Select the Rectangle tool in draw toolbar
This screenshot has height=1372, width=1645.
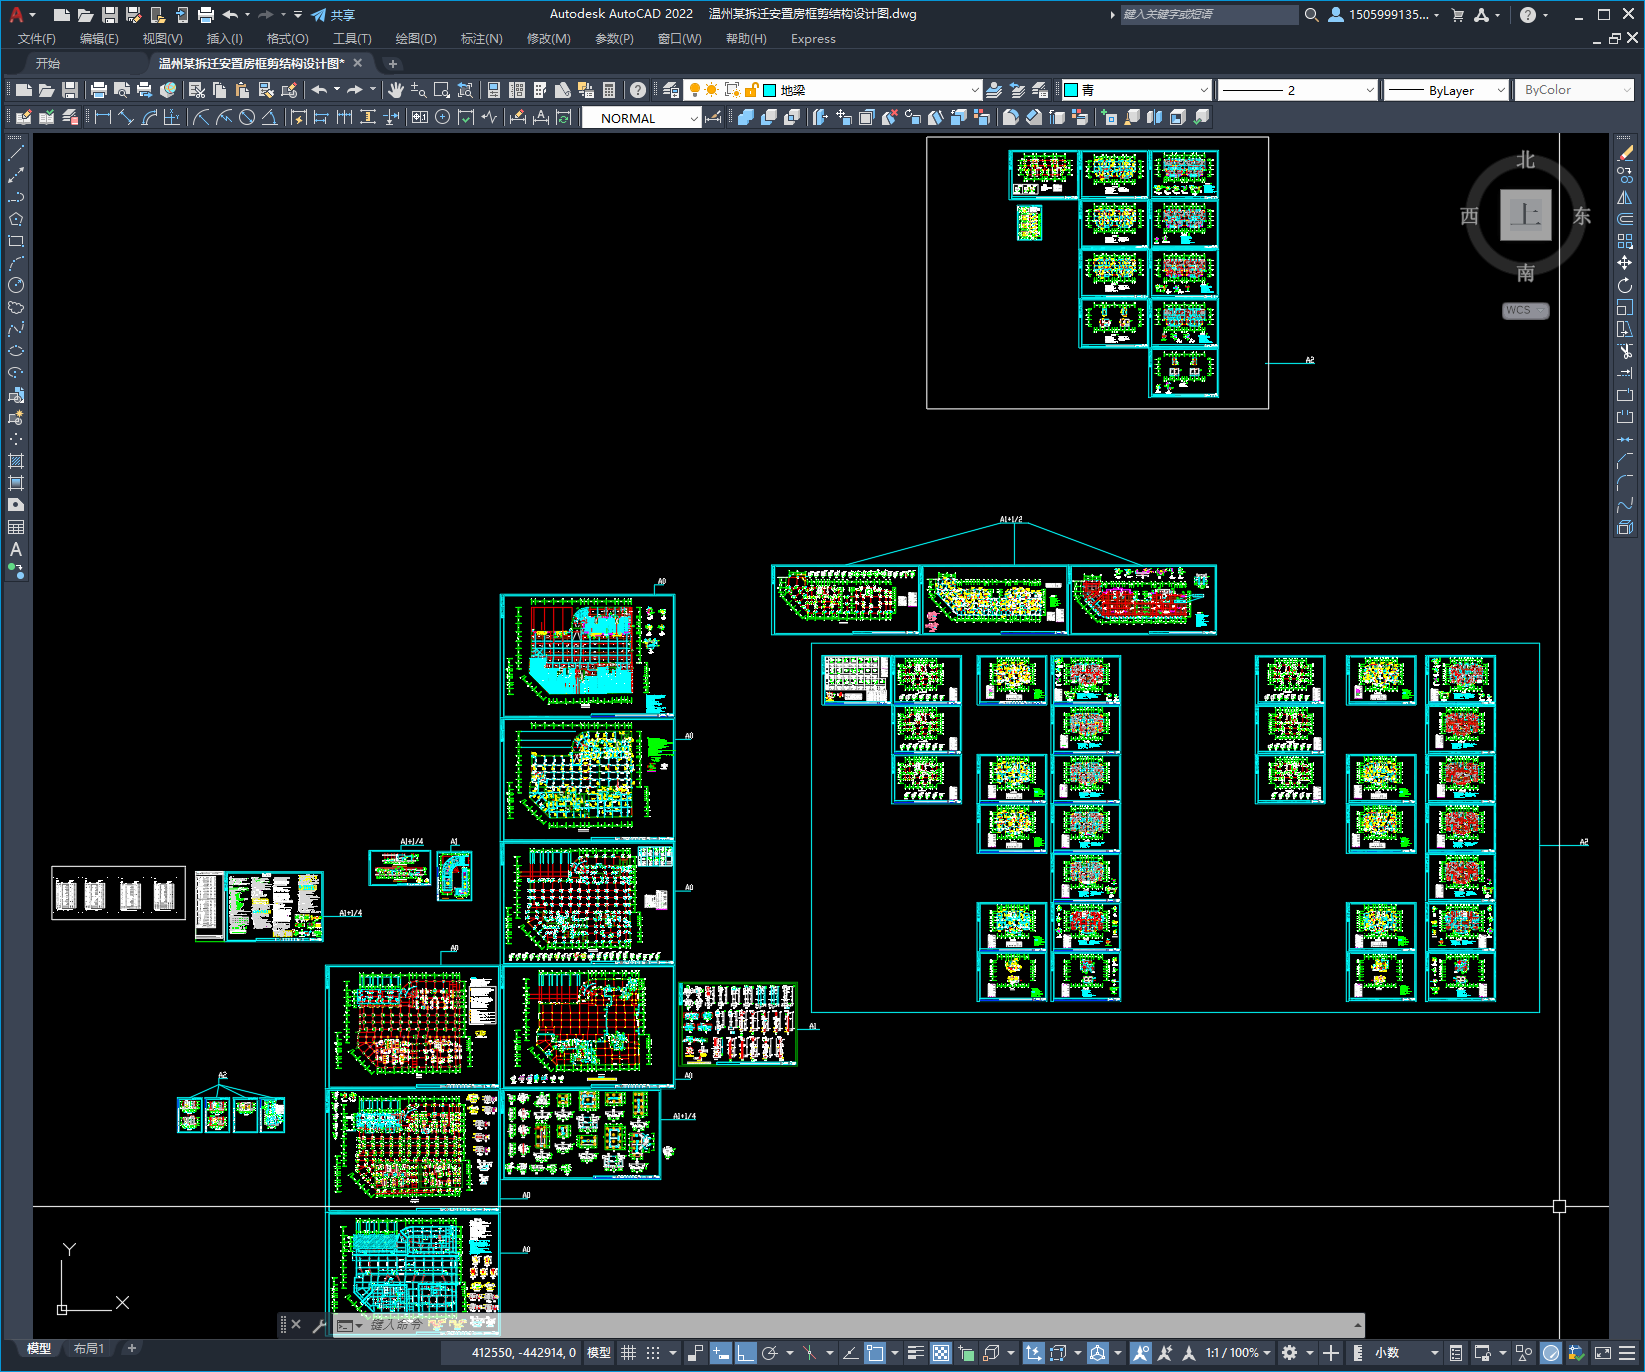pos(16,241)
